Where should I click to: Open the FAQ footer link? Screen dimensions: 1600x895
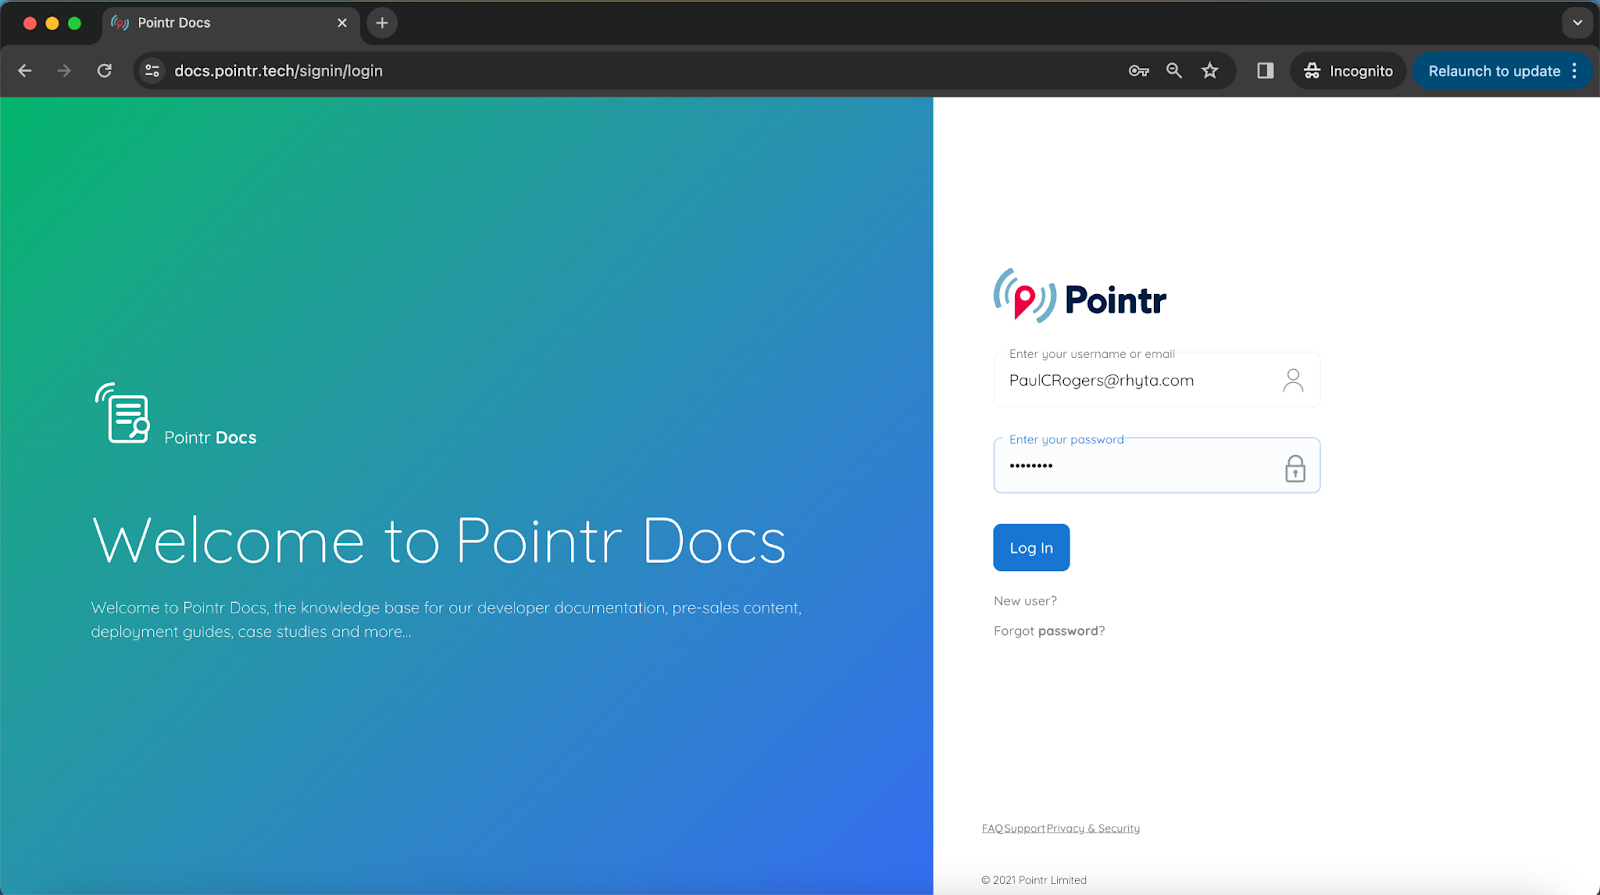point(992,828)
